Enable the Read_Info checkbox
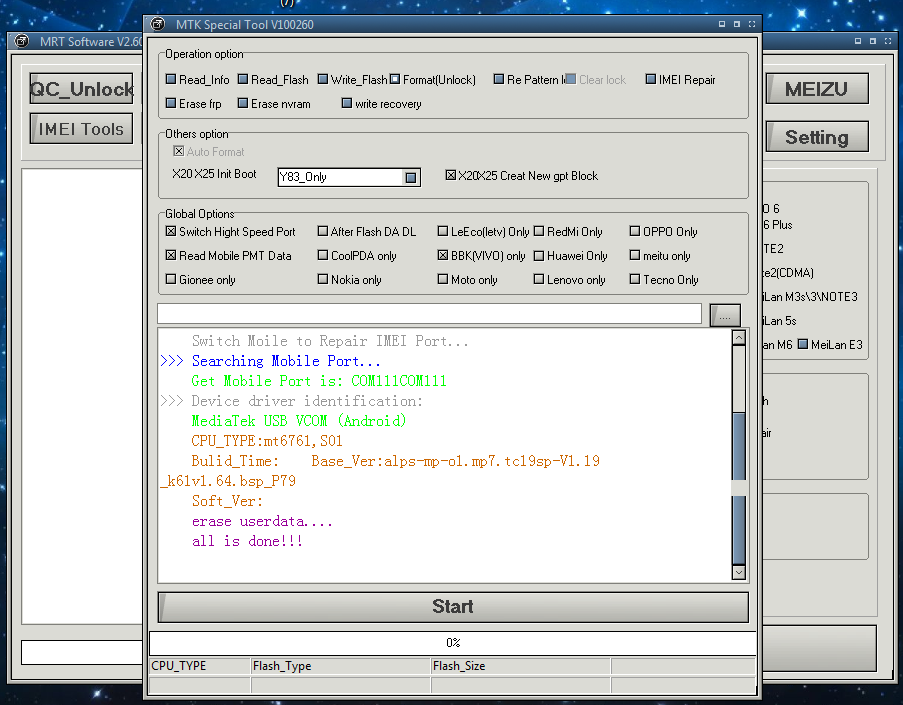Image resolution: width=903 pixels, height=705 pixels. [x=171, y=79]
